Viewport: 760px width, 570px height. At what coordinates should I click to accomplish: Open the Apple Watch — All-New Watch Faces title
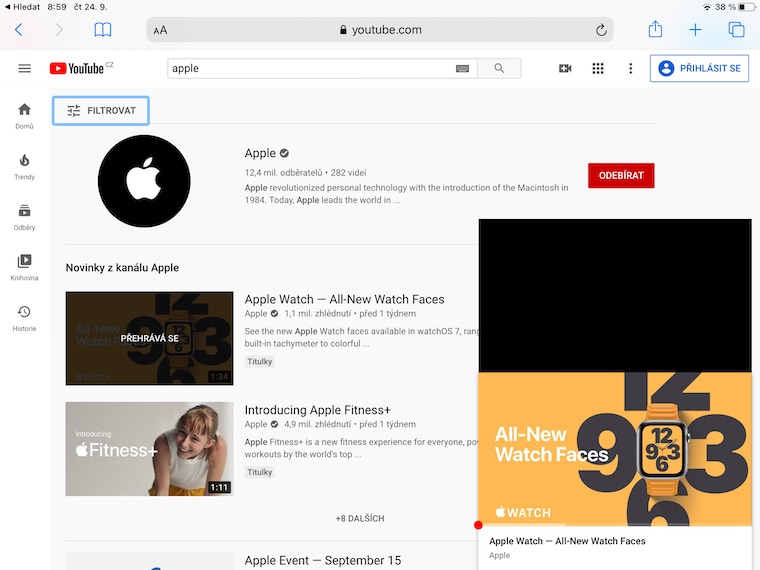click(345, 299)
